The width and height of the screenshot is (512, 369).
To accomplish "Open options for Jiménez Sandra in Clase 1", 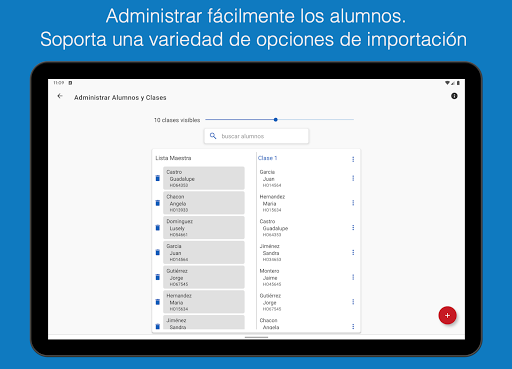I will tap(353, 252).
